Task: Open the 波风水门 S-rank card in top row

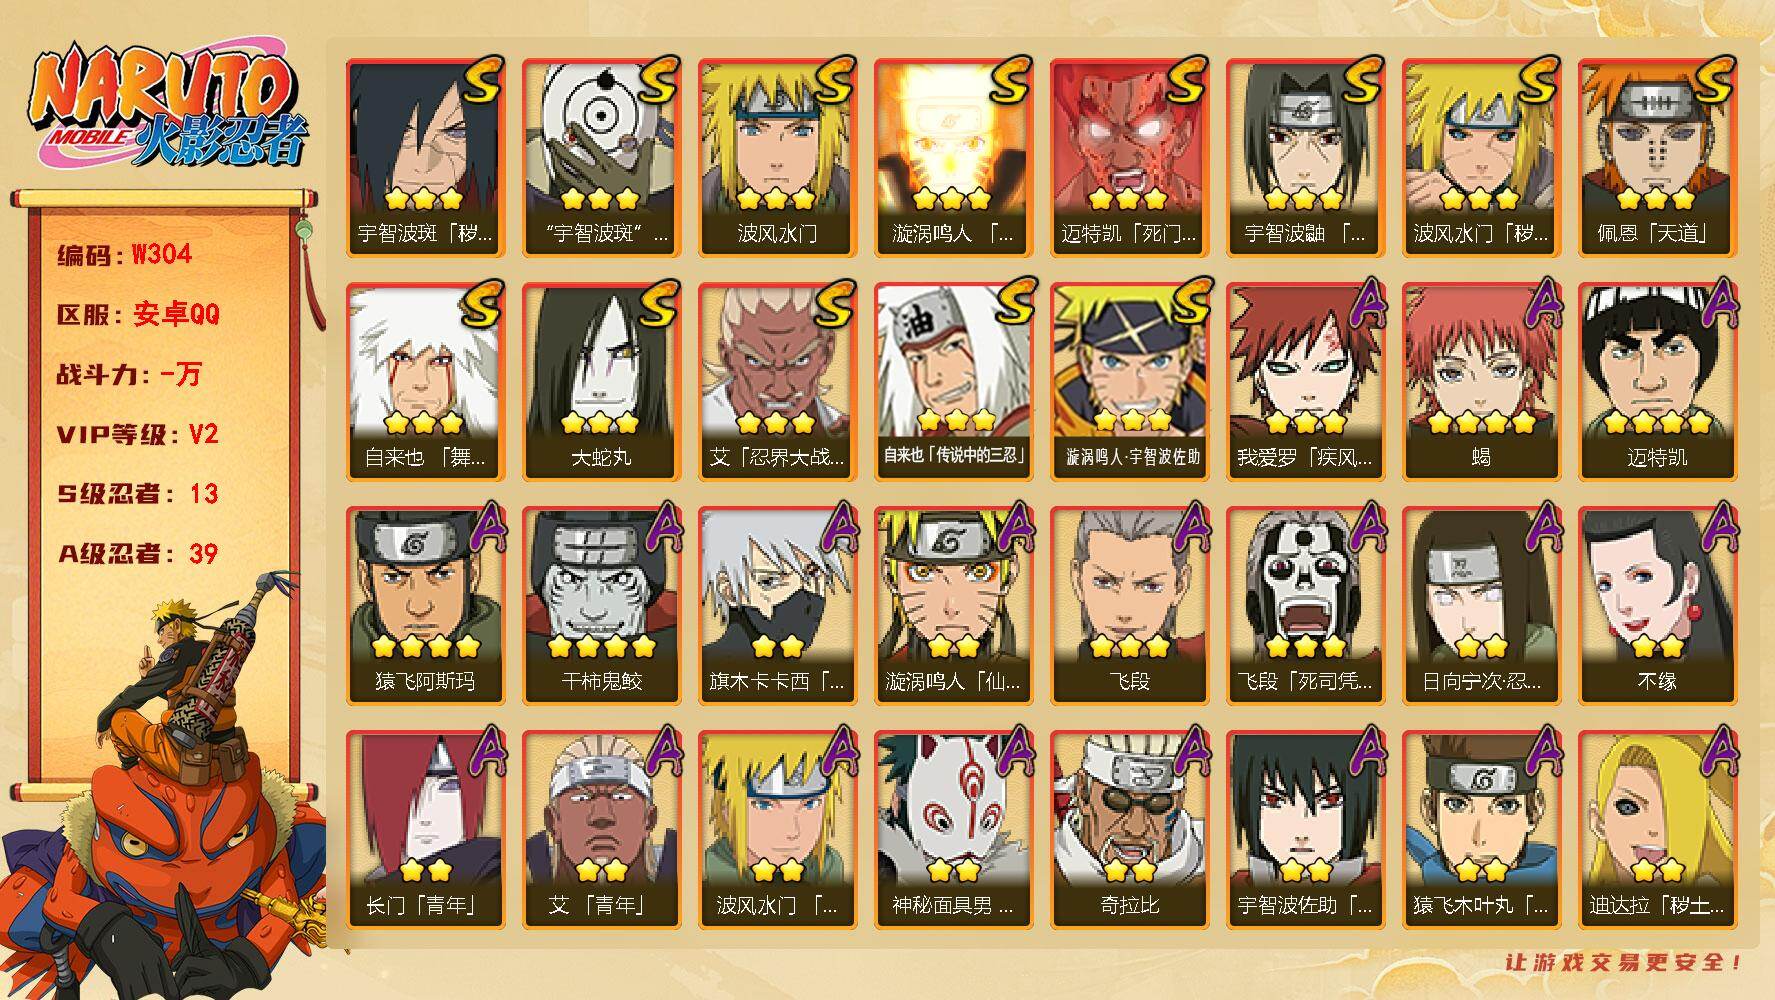Action: pyautogui.click(x=777, y=157)
